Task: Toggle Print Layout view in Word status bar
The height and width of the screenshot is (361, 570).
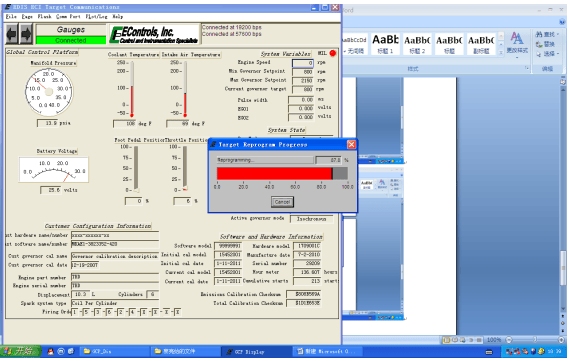Action: 446,340
